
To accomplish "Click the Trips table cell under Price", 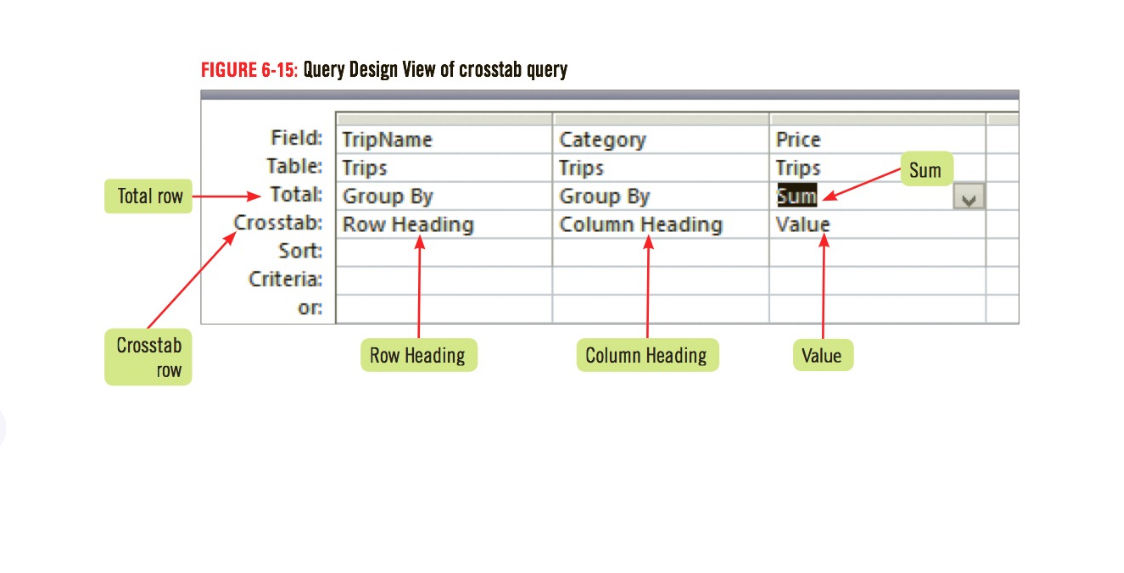I will 877,168.
